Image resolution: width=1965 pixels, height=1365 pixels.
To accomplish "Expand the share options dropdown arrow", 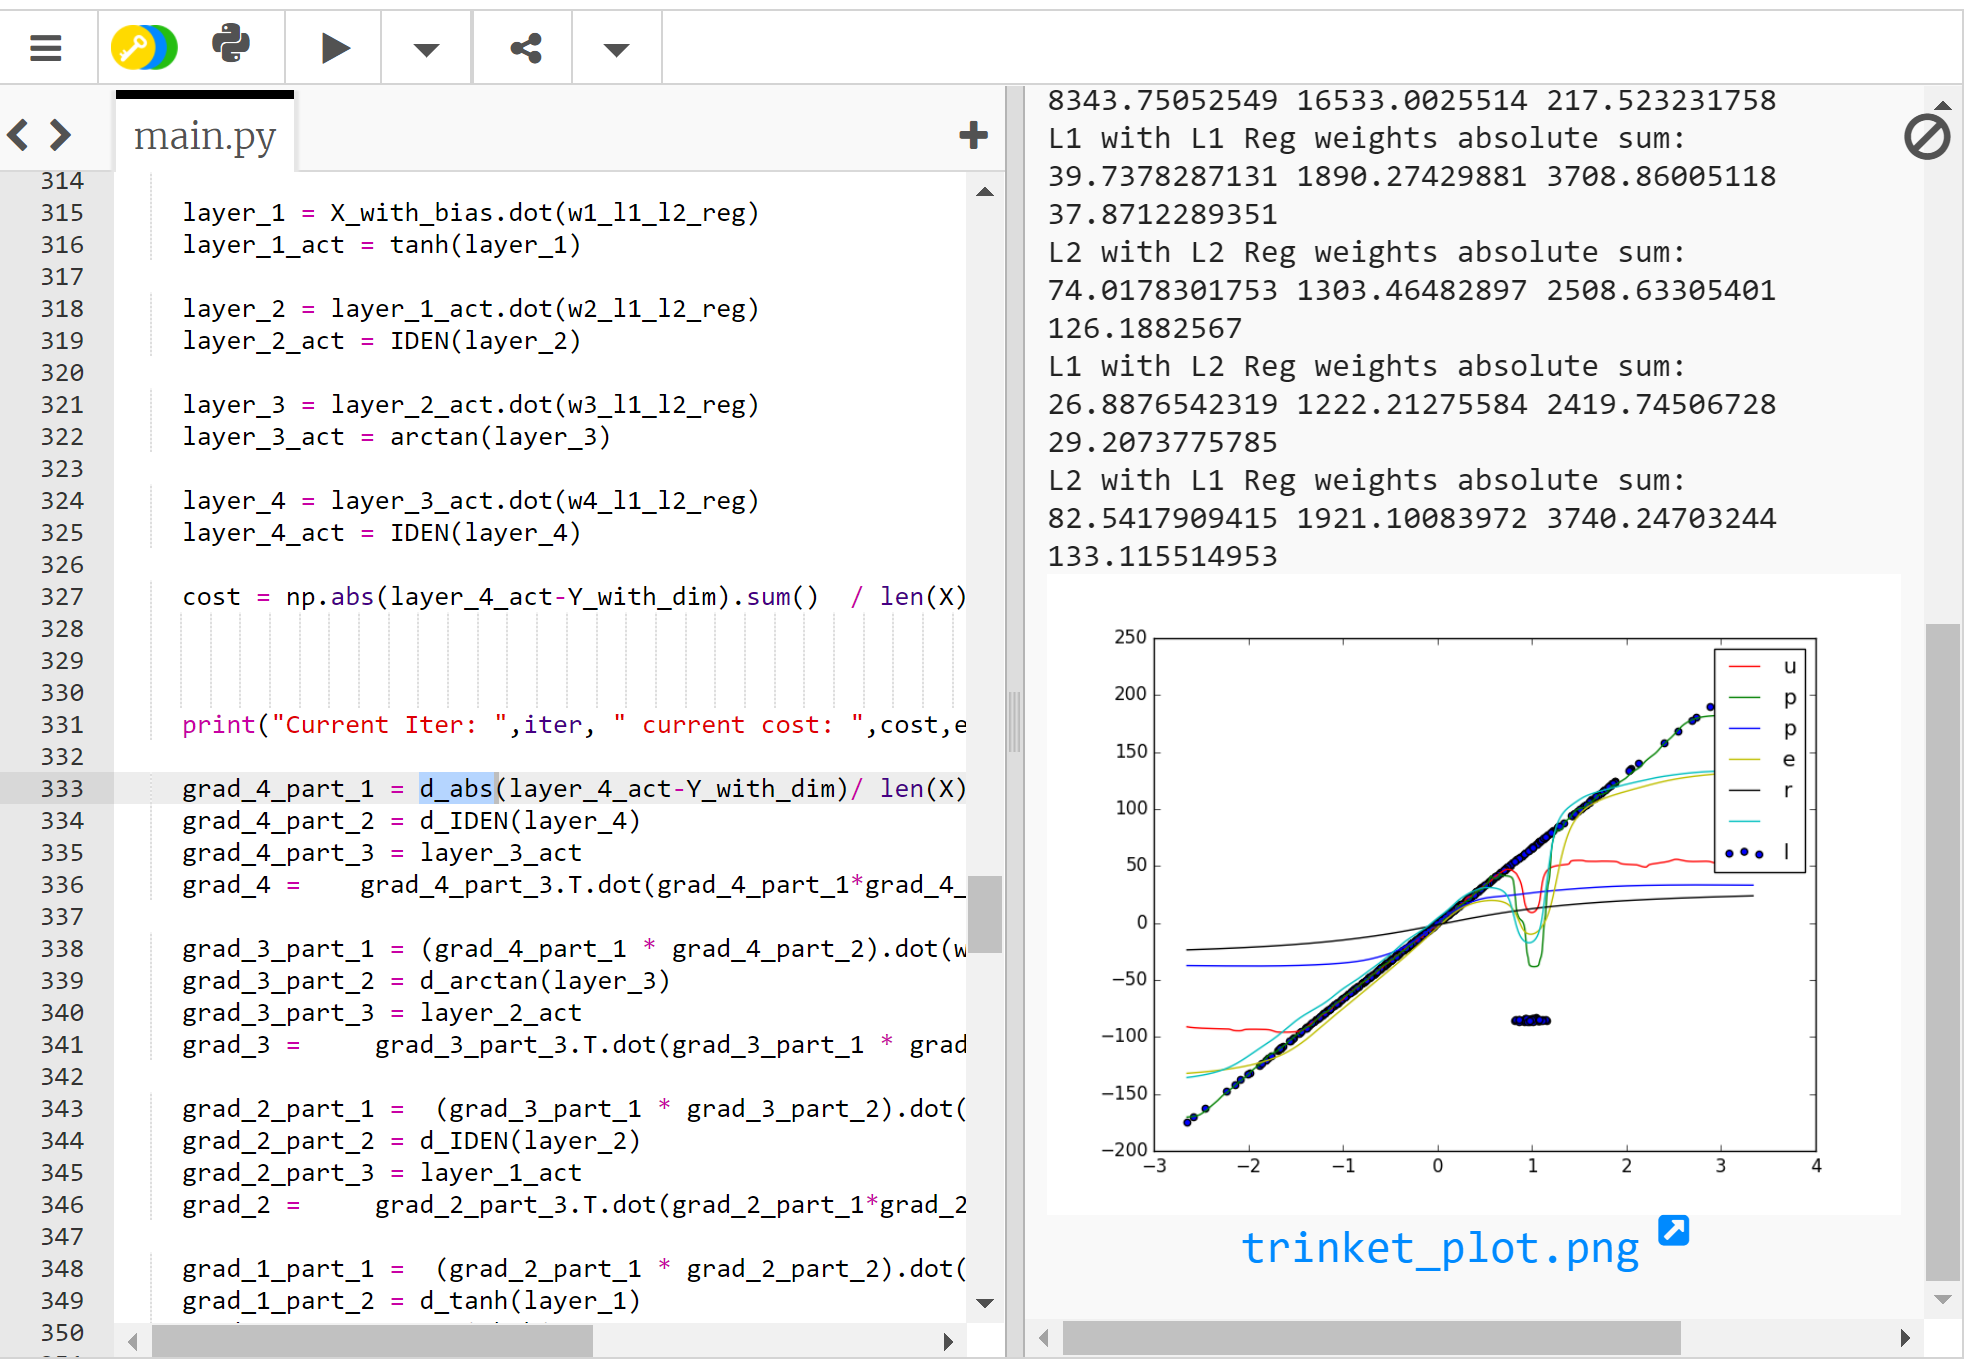I will [617, 49].
